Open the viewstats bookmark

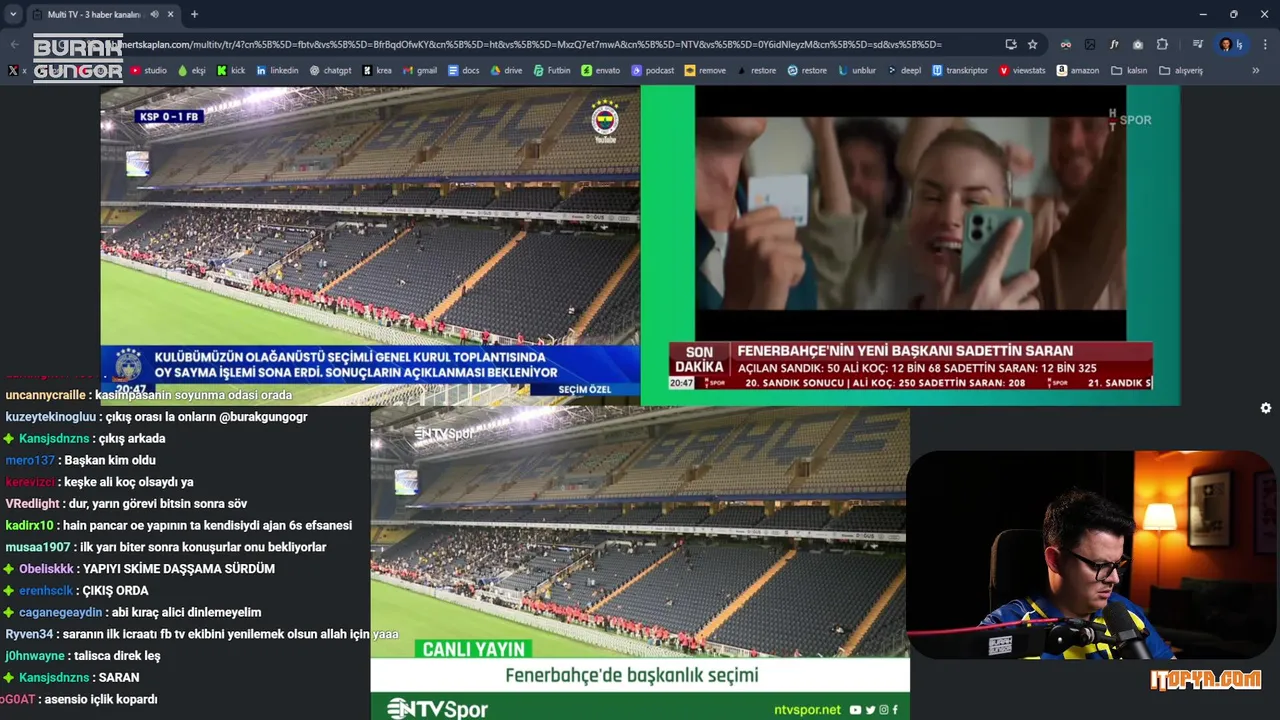pos(1022,71)
